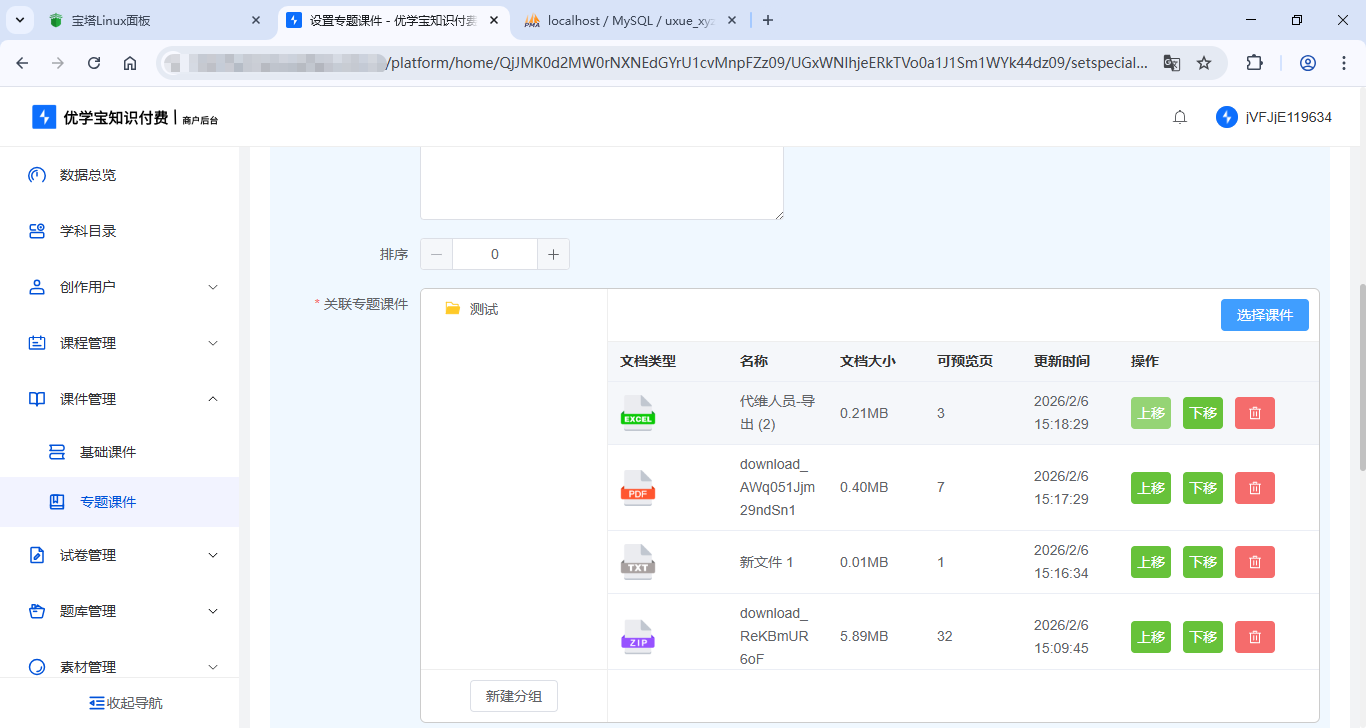This screenshot has width=1366, height=728.
Task: Open the 基础课件 submenu item
Action: tap(108, 452)
